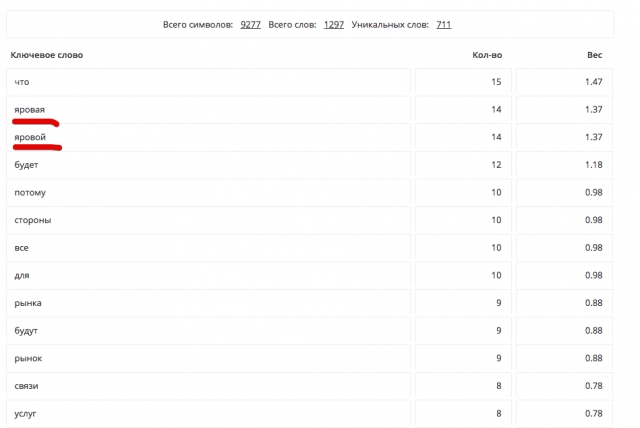Select the keyword 'стороны'
Image resolution: width=640 pixels, height=428 pixels.
[33, 220]
